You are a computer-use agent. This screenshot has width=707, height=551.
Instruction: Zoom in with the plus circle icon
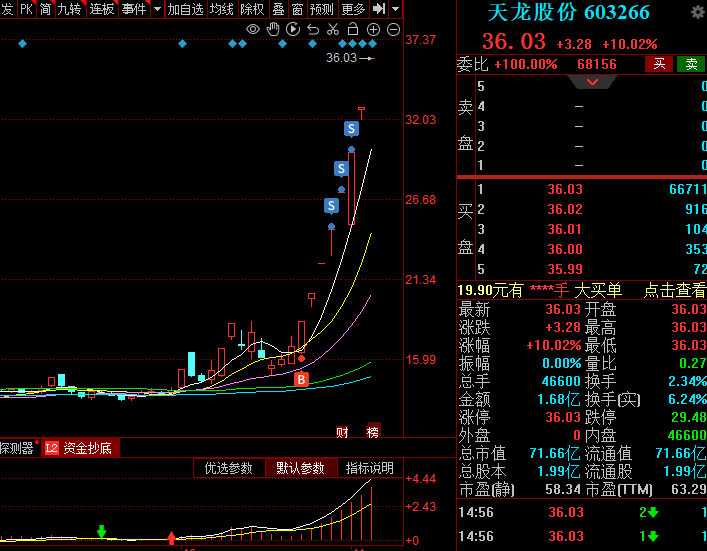pos(373,30)
